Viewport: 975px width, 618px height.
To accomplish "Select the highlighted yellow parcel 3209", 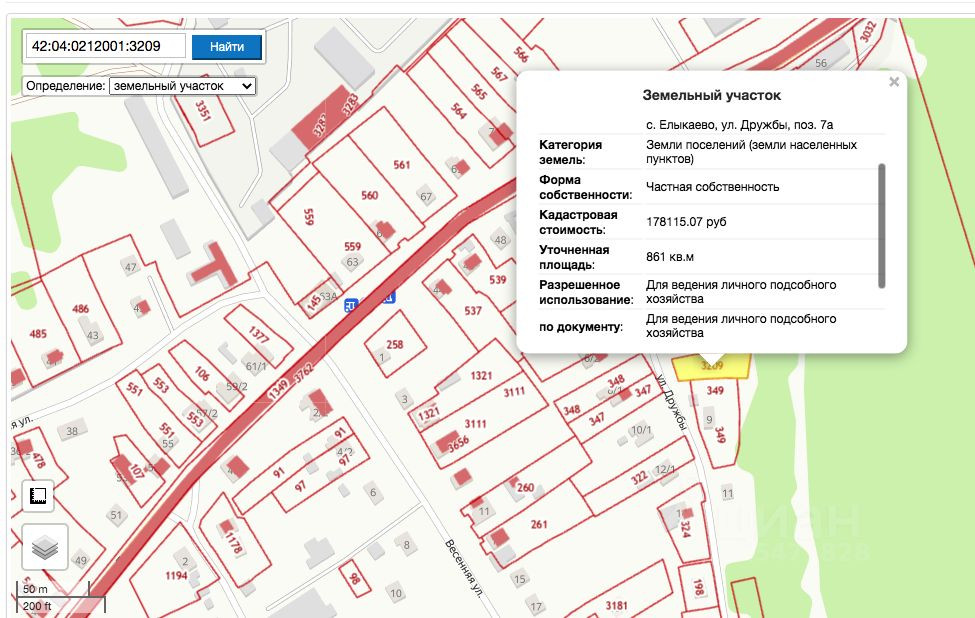I will click(x=712, y=367).
